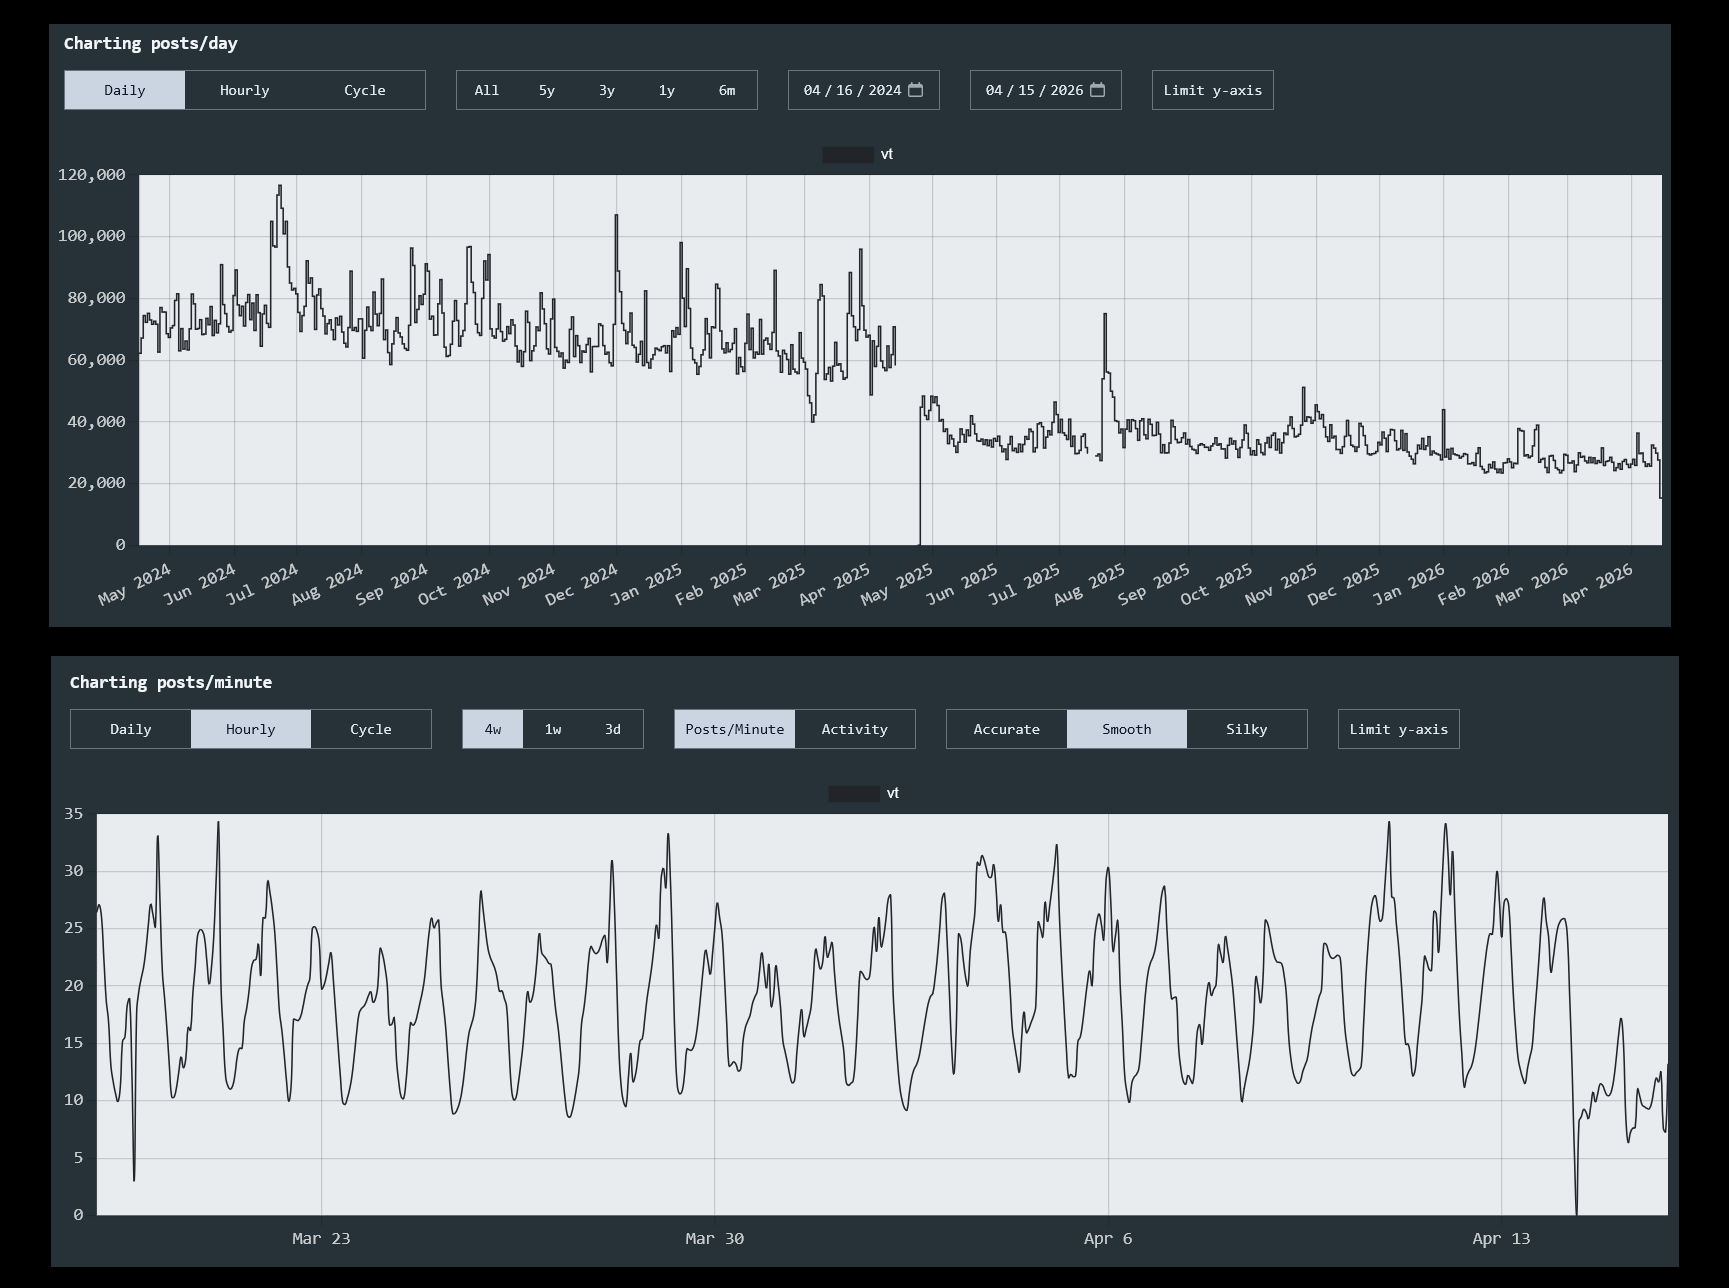The width and height of the screenshot is (1729, 1288).
Task: Toggle vt legend swatch in posts/day chart
Action: click(x=848, y=155)
